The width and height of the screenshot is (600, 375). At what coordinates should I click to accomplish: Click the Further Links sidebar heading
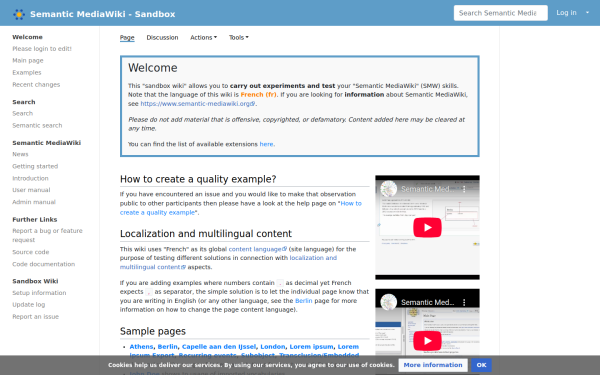(x=34, y=220)
